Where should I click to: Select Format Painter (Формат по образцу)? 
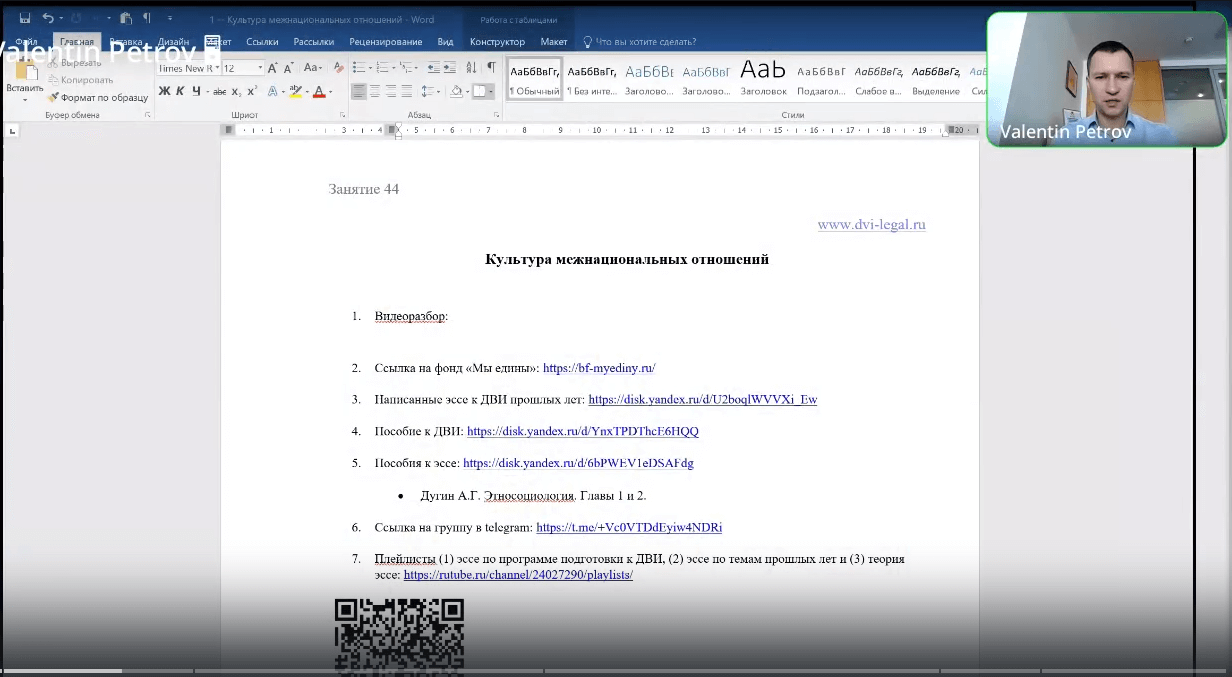[98, 97]
